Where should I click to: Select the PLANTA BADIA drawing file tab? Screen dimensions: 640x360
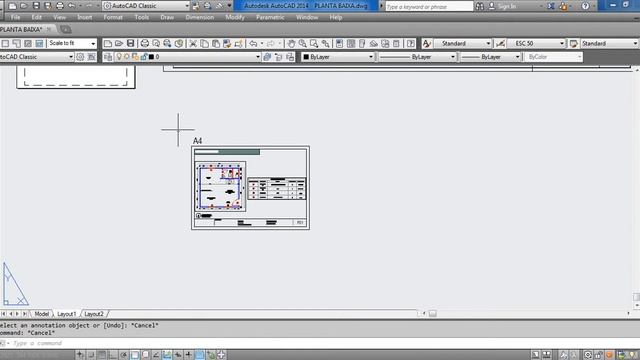pyautogui.click(x=21, y=29)
